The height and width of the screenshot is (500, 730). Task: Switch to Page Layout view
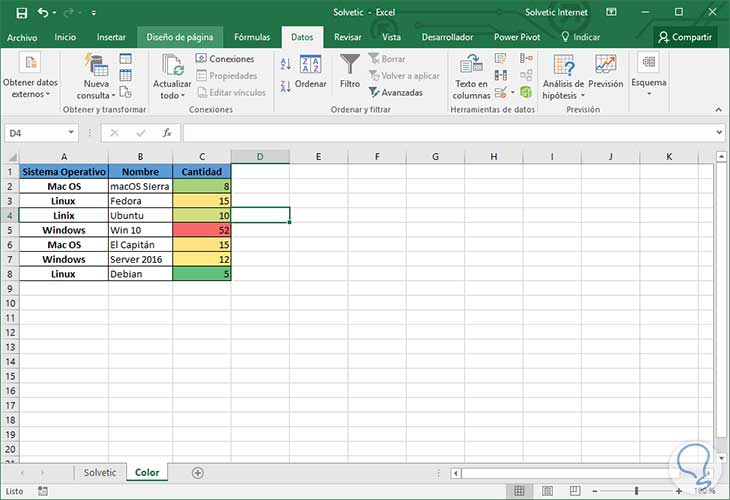click(548, 491)
